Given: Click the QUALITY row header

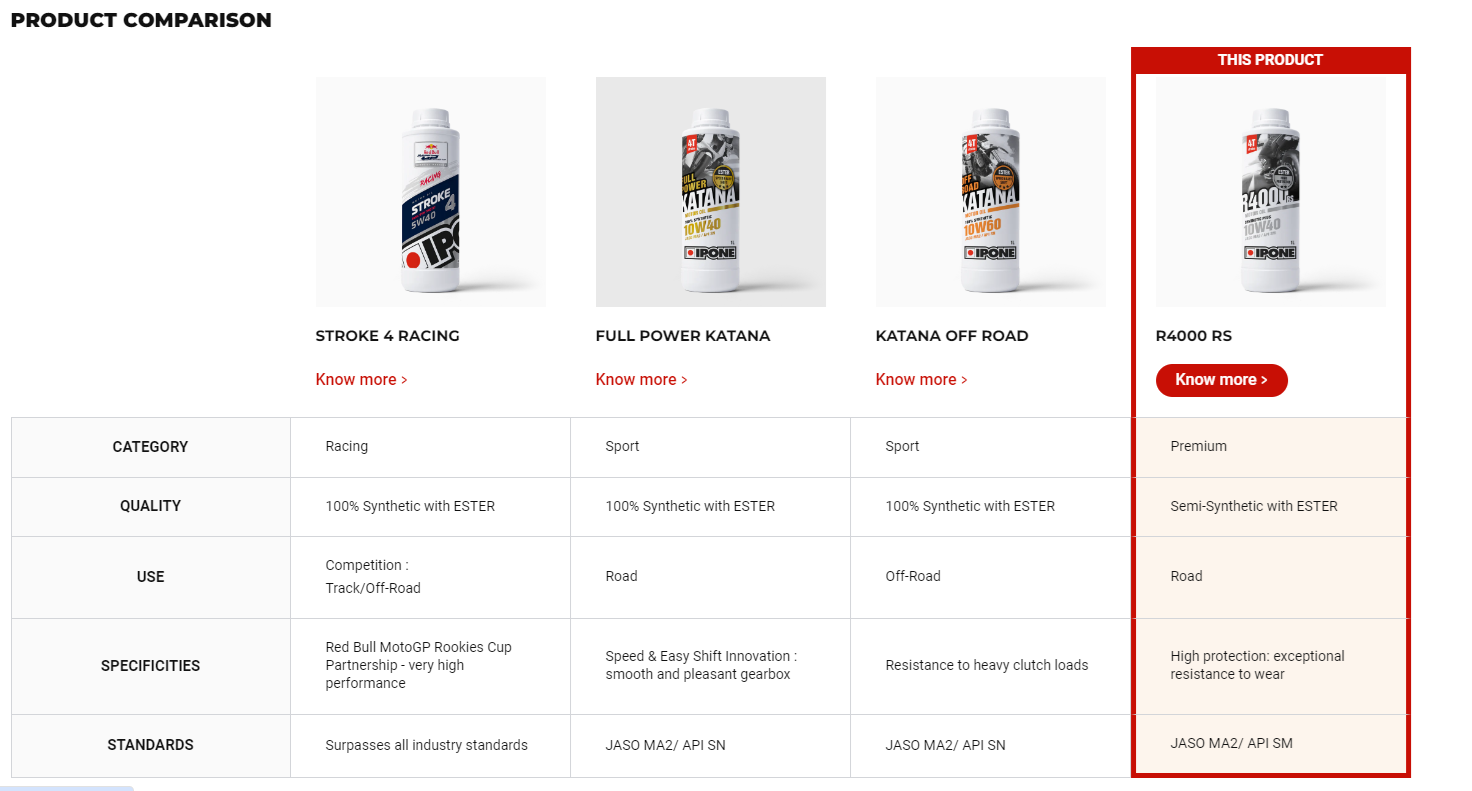Looking at the screenshot, I should coord(151,506).
